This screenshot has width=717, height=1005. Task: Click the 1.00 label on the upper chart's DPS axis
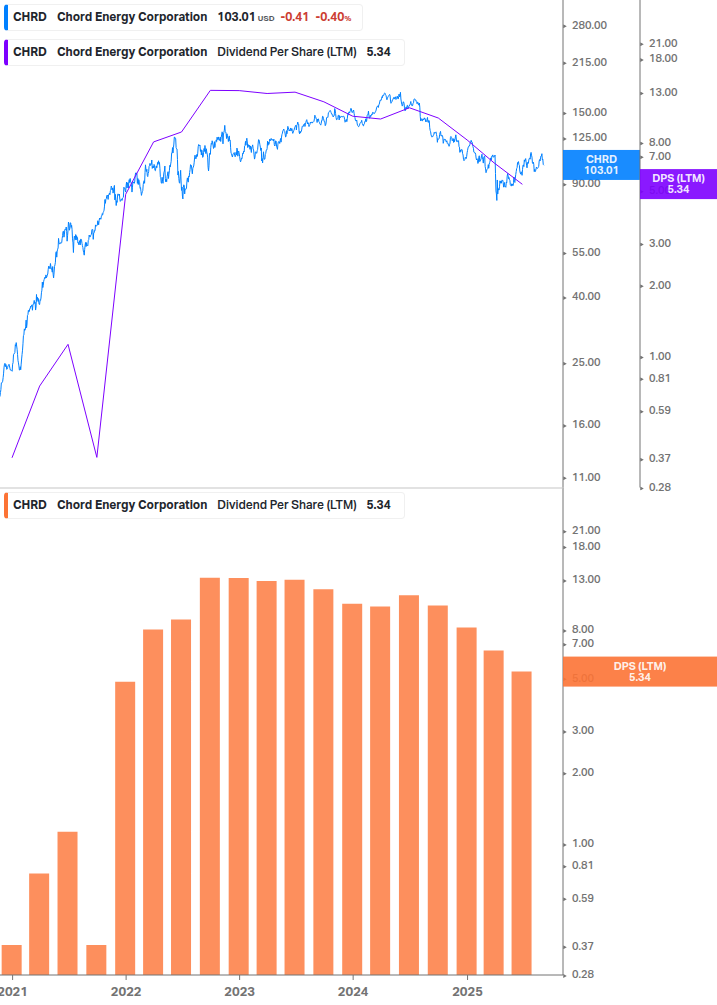(x=659, y=356)
